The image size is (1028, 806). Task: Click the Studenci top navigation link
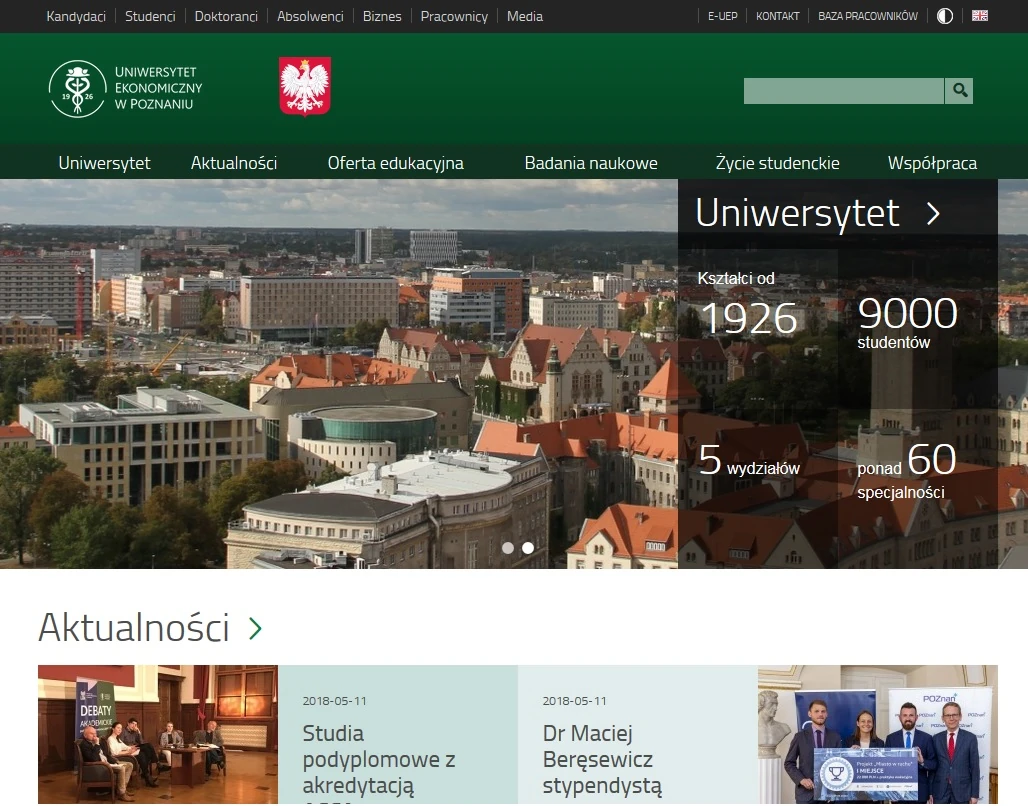150,16
